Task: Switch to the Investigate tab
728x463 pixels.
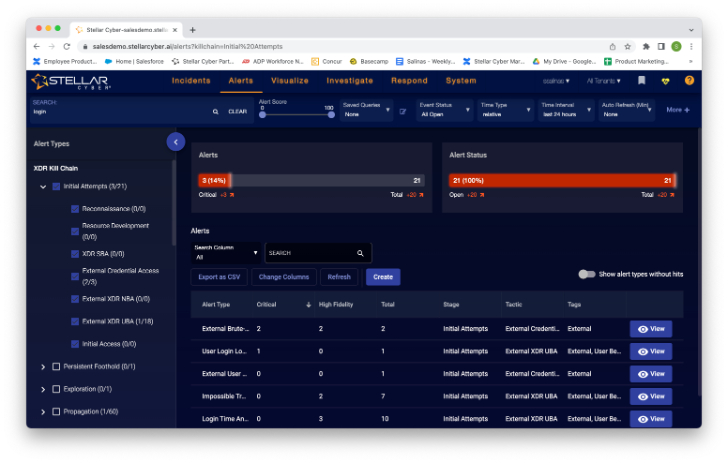Action: [349, 80]
